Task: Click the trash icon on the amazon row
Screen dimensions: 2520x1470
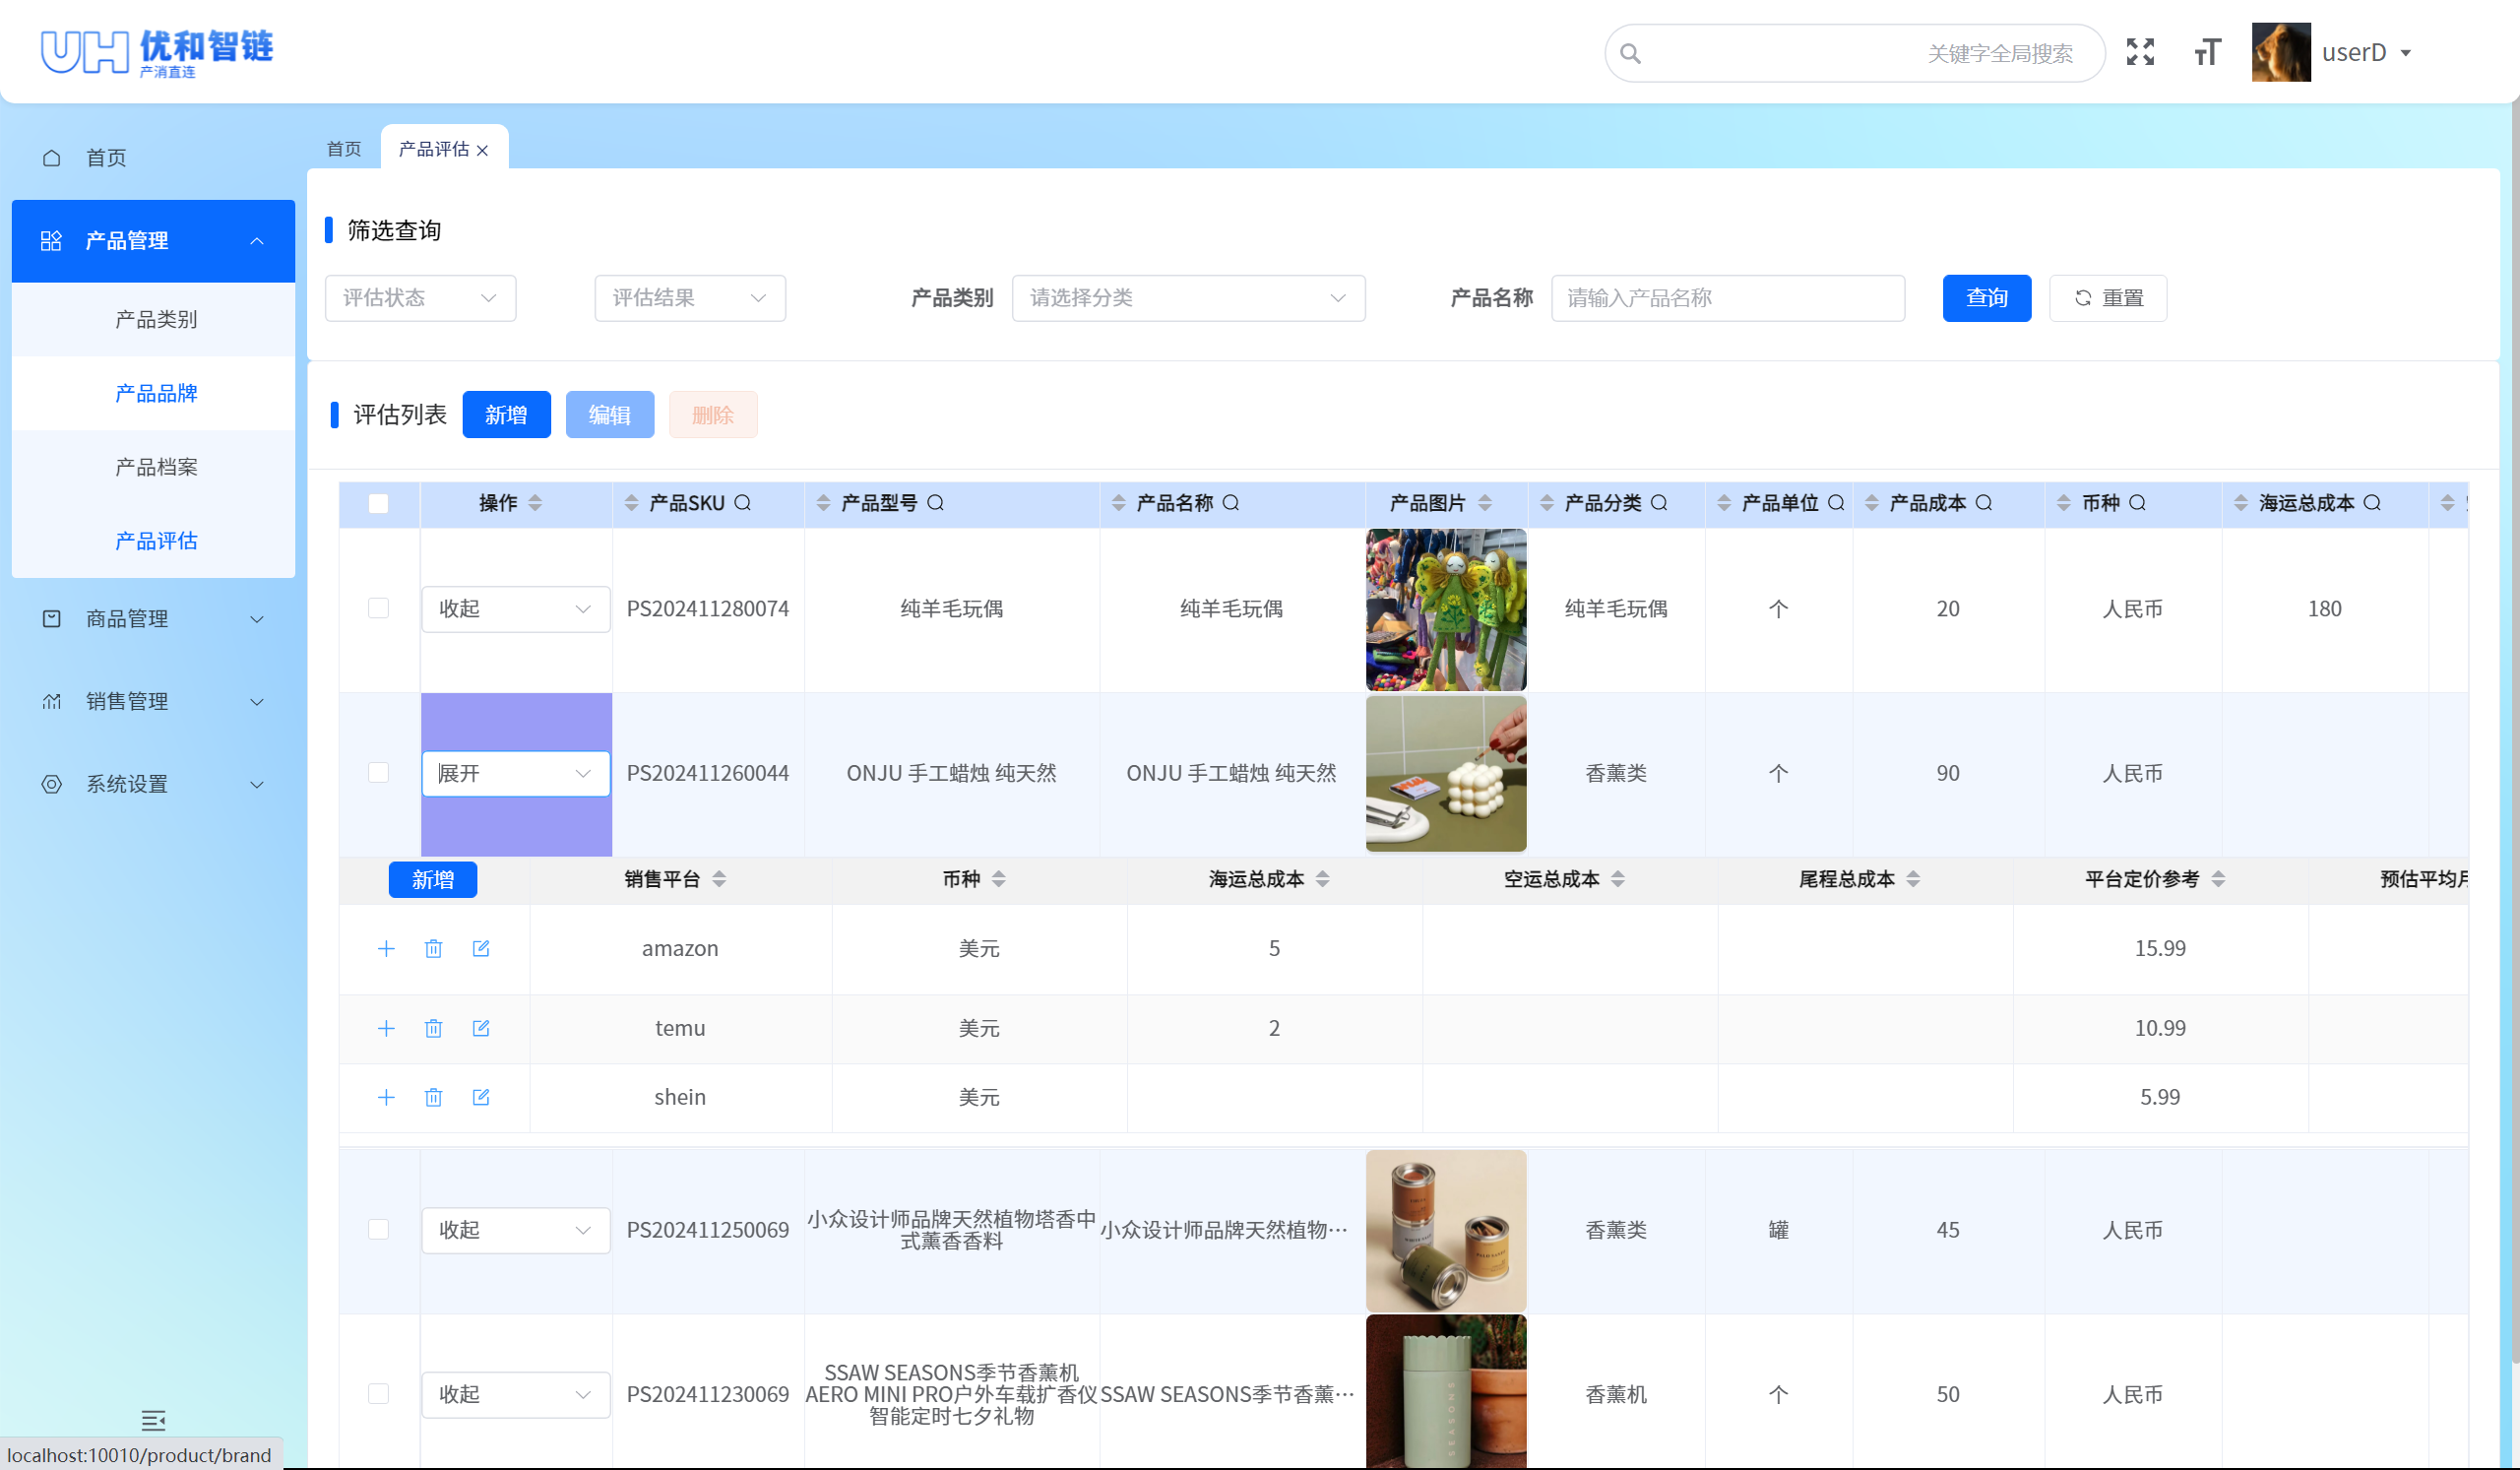Action: pyautogui.click(x=434, y=948)
